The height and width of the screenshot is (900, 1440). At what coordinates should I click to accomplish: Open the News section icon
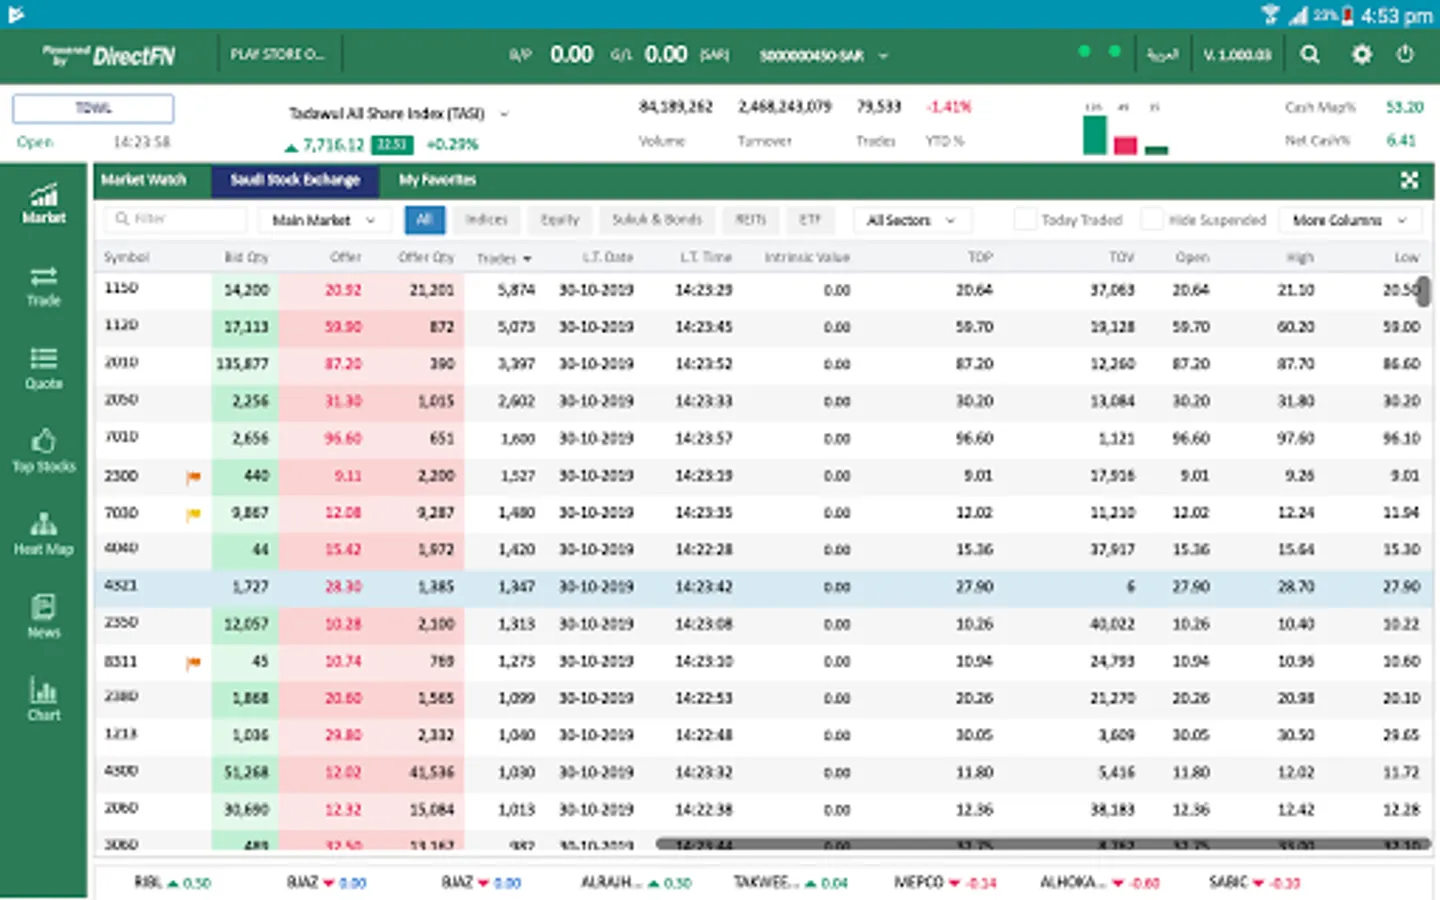(44, 616)
